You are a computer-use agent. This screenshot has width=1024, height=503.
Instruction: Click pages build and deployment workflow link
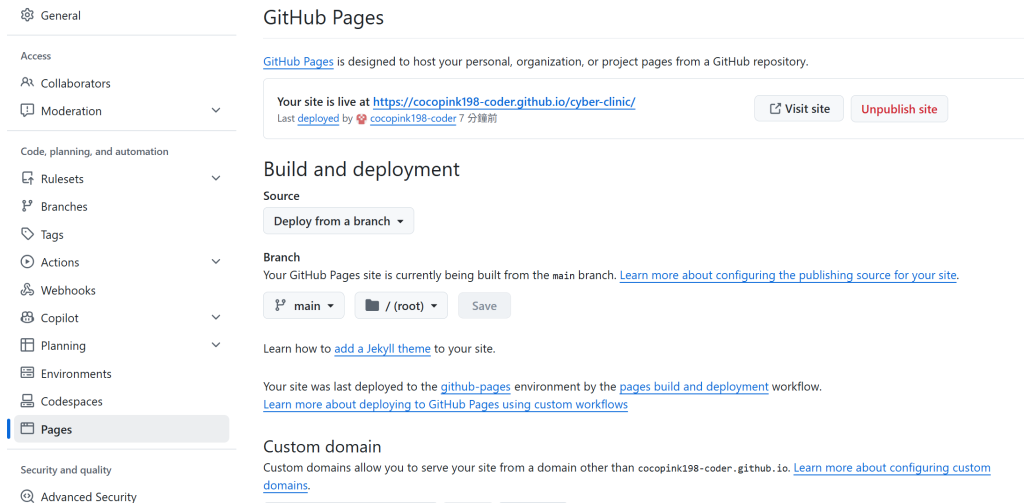[x=694, y=386]
